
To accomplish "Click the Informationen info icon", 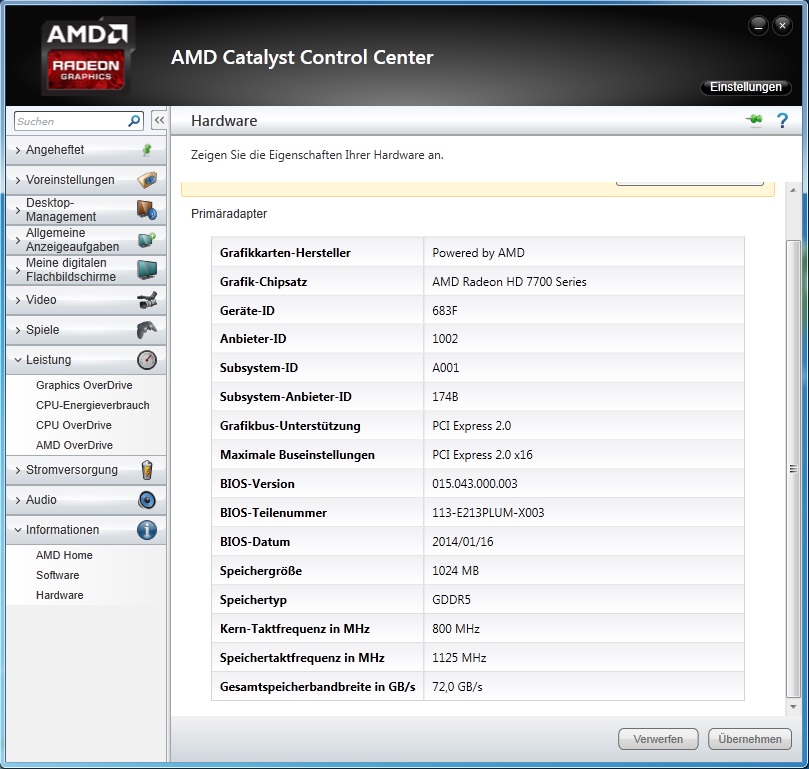I will click(146, 530).
